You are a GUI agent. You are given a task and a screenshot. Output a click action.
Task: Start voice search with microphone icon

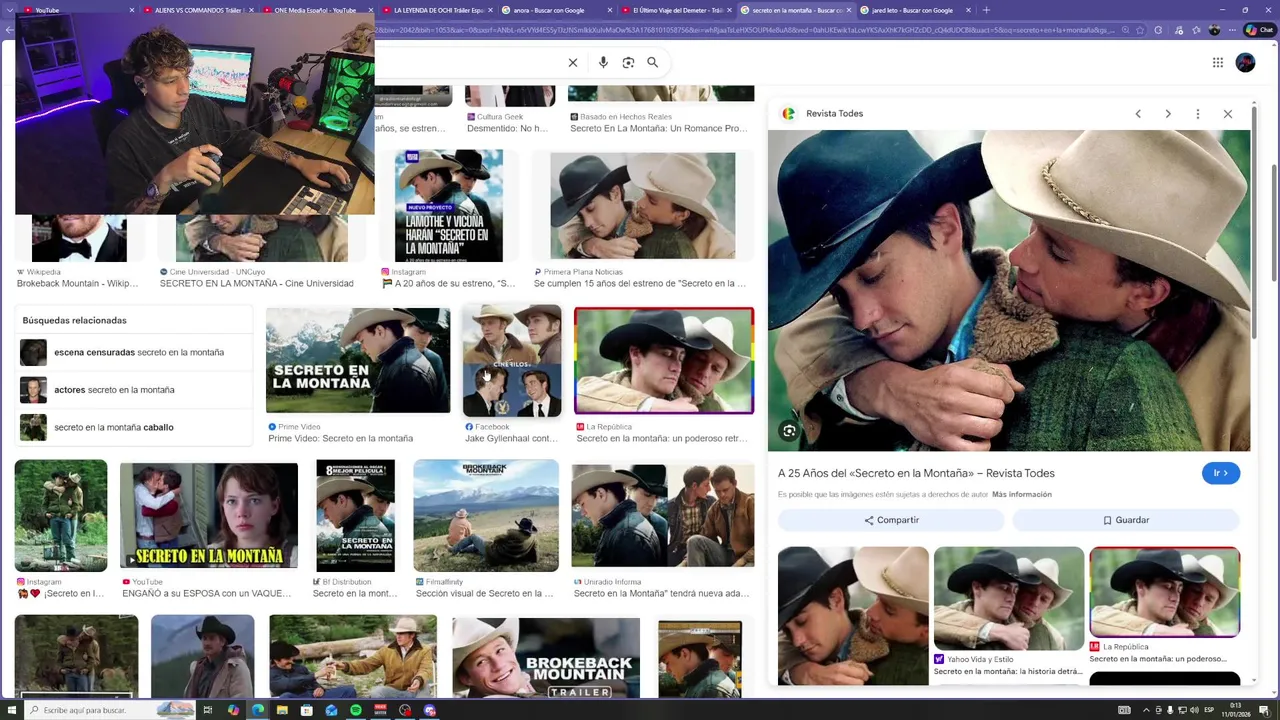click(x=603, y=62)
